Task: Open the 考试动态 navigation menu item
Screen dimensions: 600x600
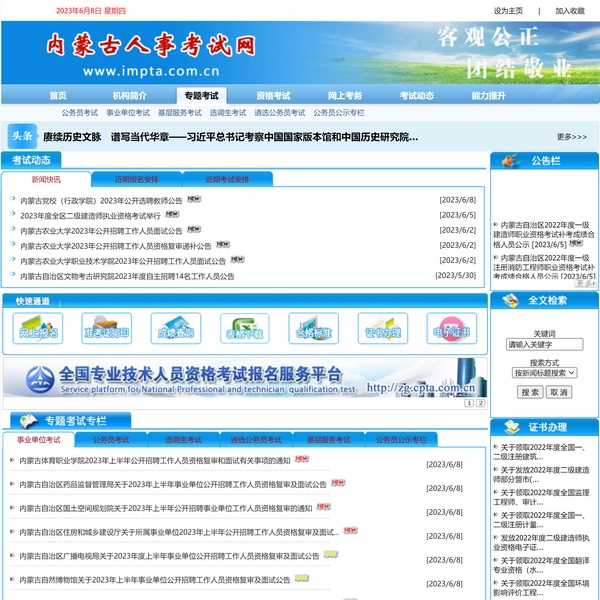Action: [416, 96]
